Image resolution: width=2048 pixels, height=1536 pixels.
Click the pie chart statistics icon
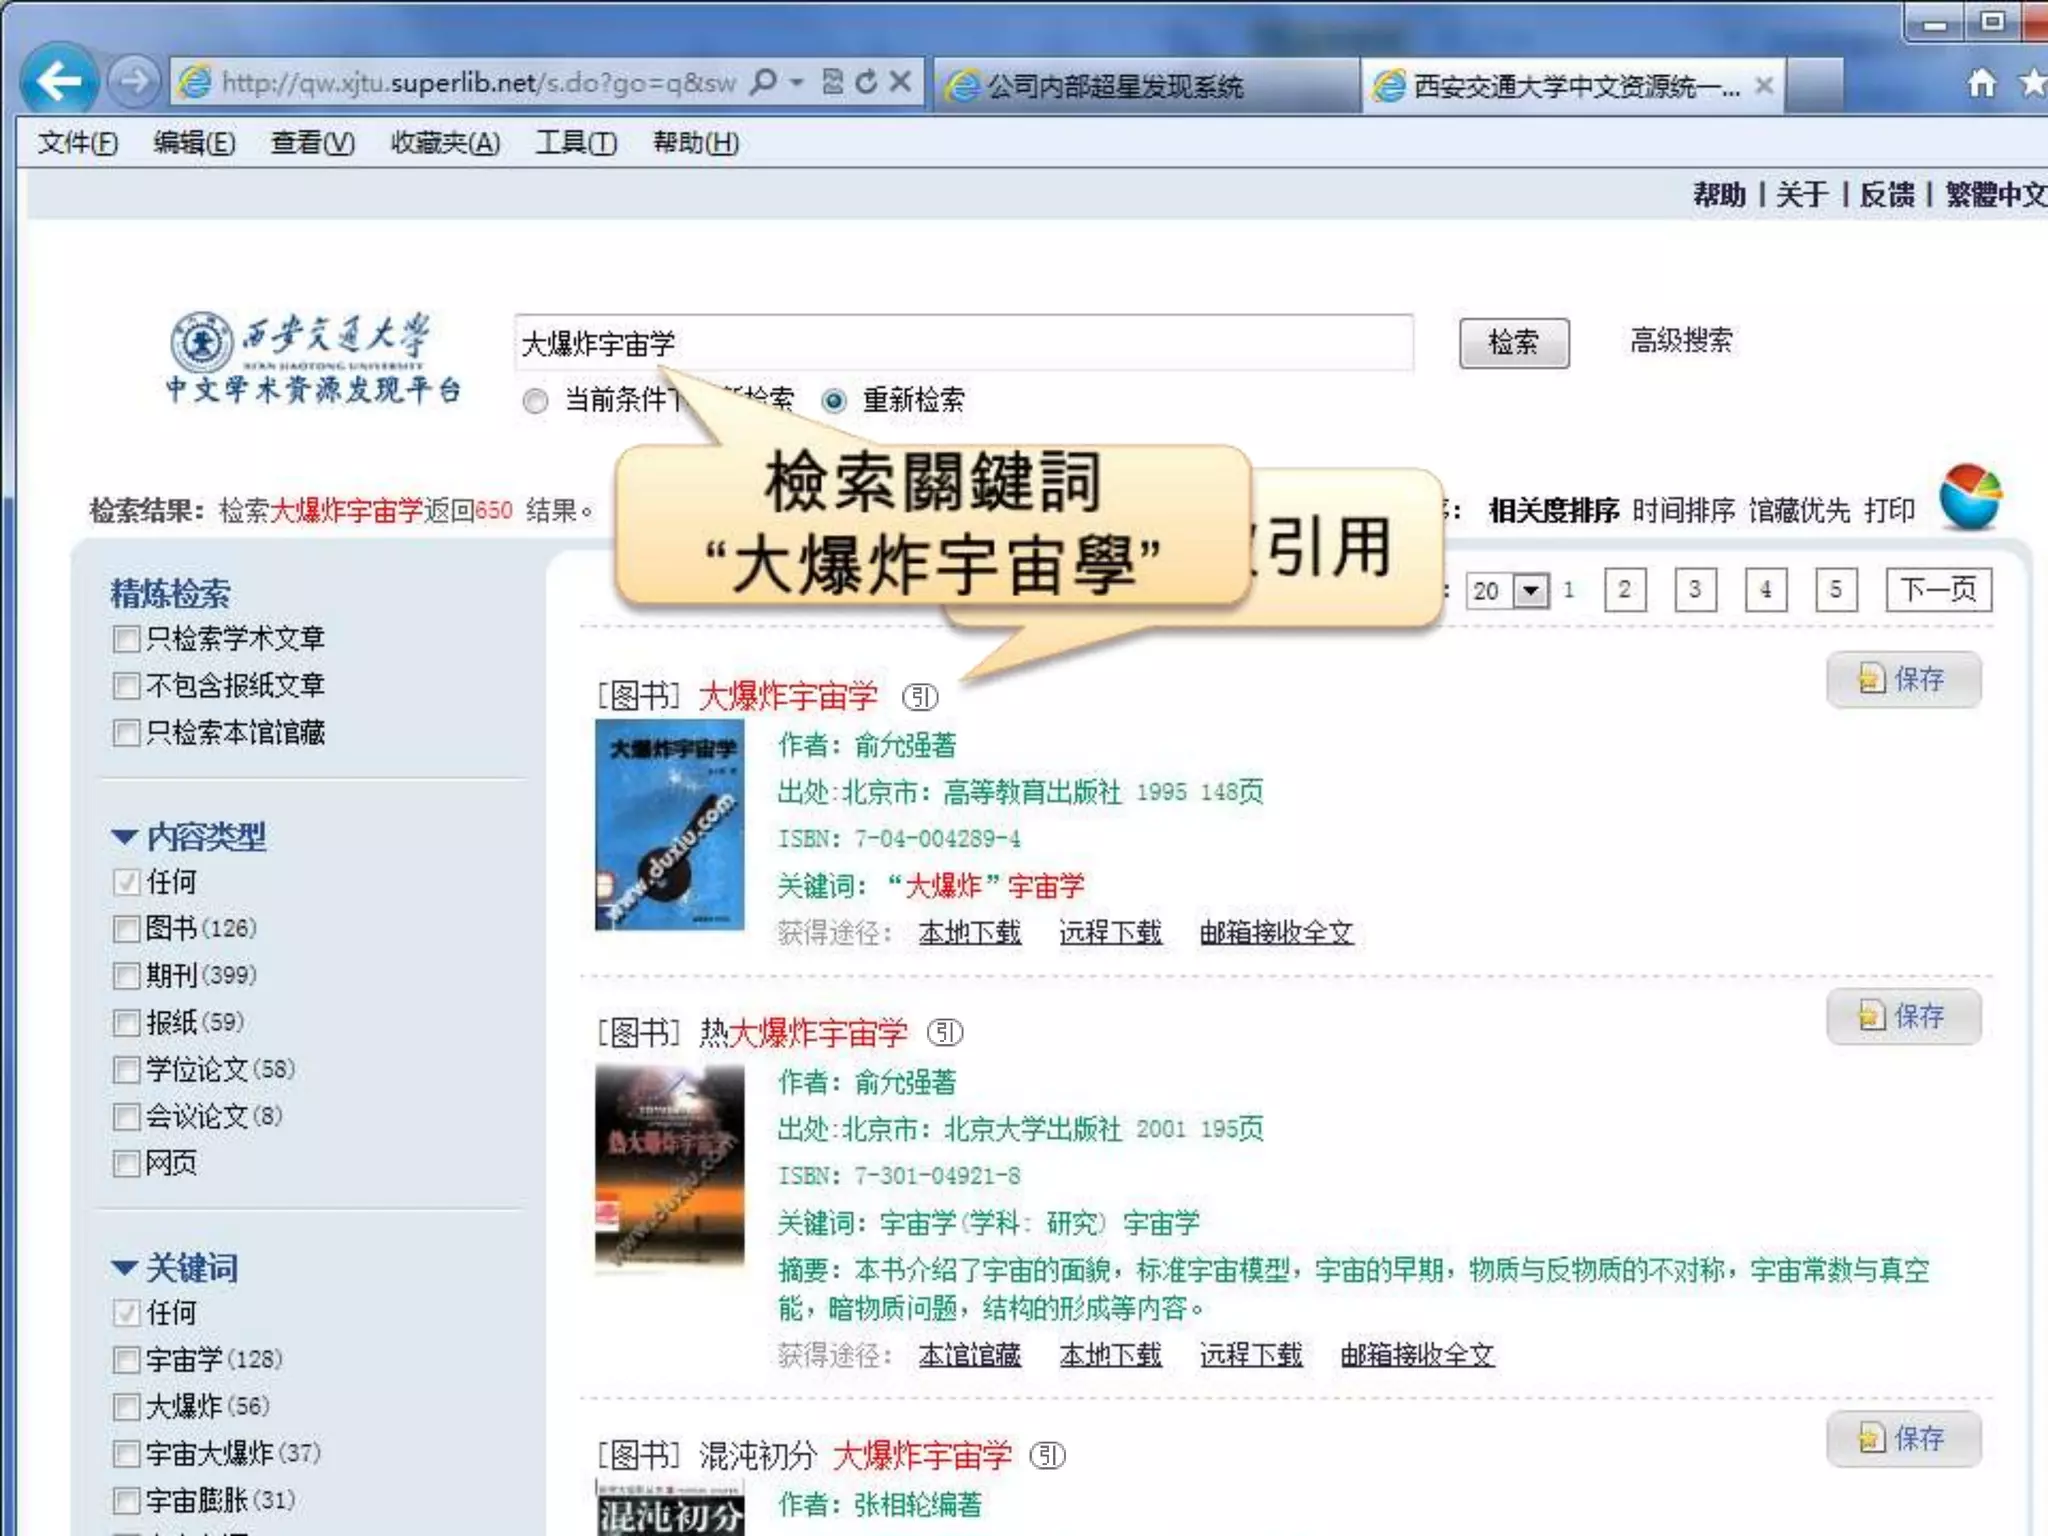(1969, 497)
